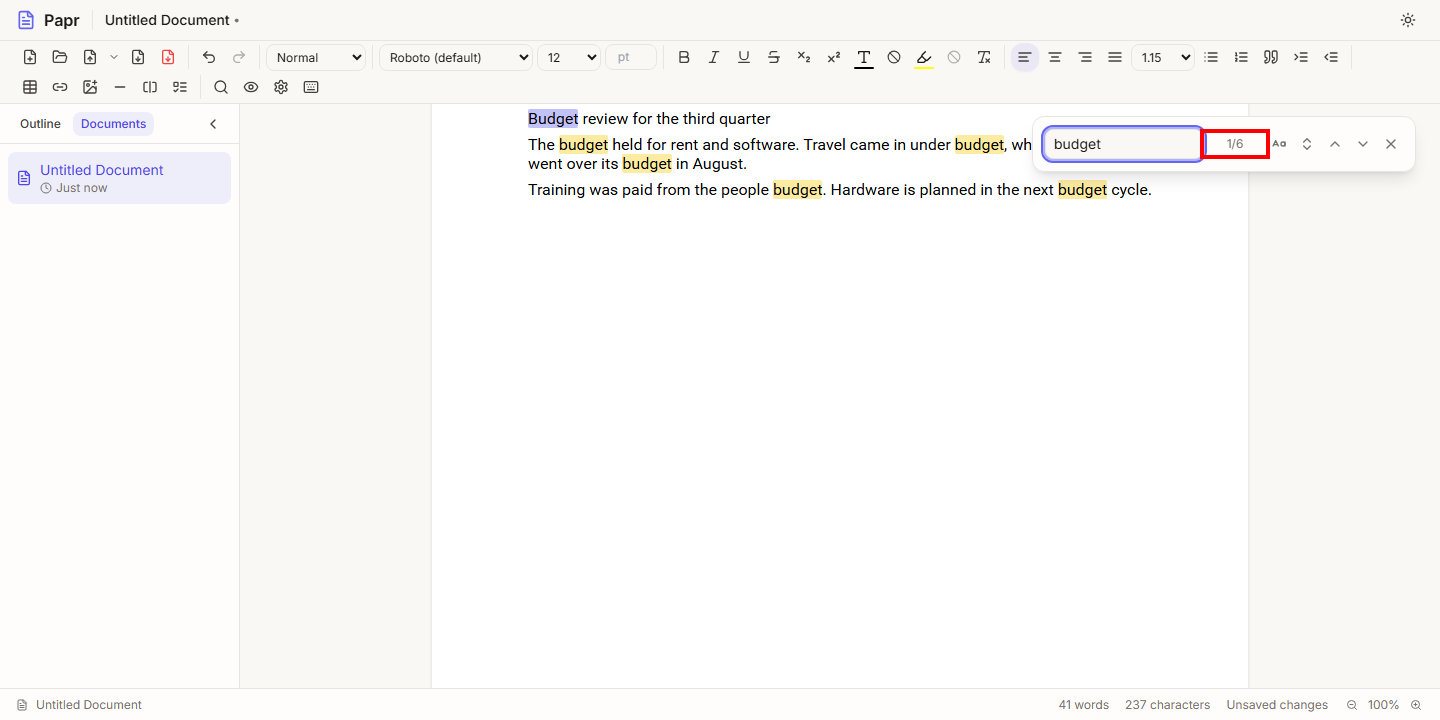The width and height of the screenshot is (1440, 720).
Task: Collapse the sidebar panel
Action: 213,124
